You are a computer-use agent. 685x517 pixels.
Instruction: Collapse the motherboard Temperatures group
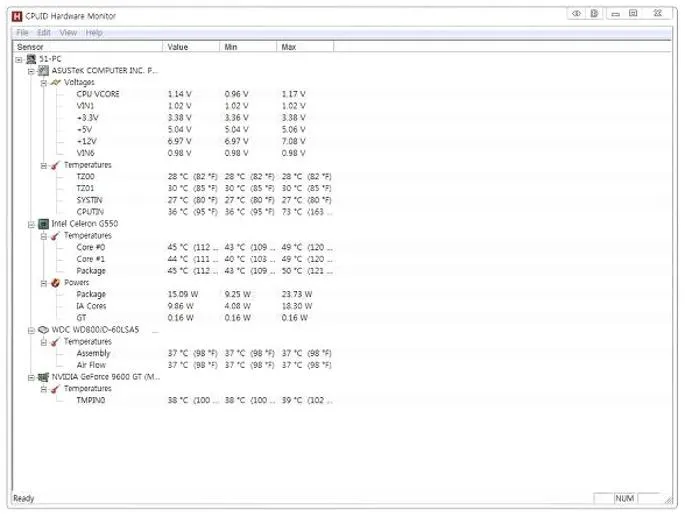pyautogui.click(x=43, y=166)
